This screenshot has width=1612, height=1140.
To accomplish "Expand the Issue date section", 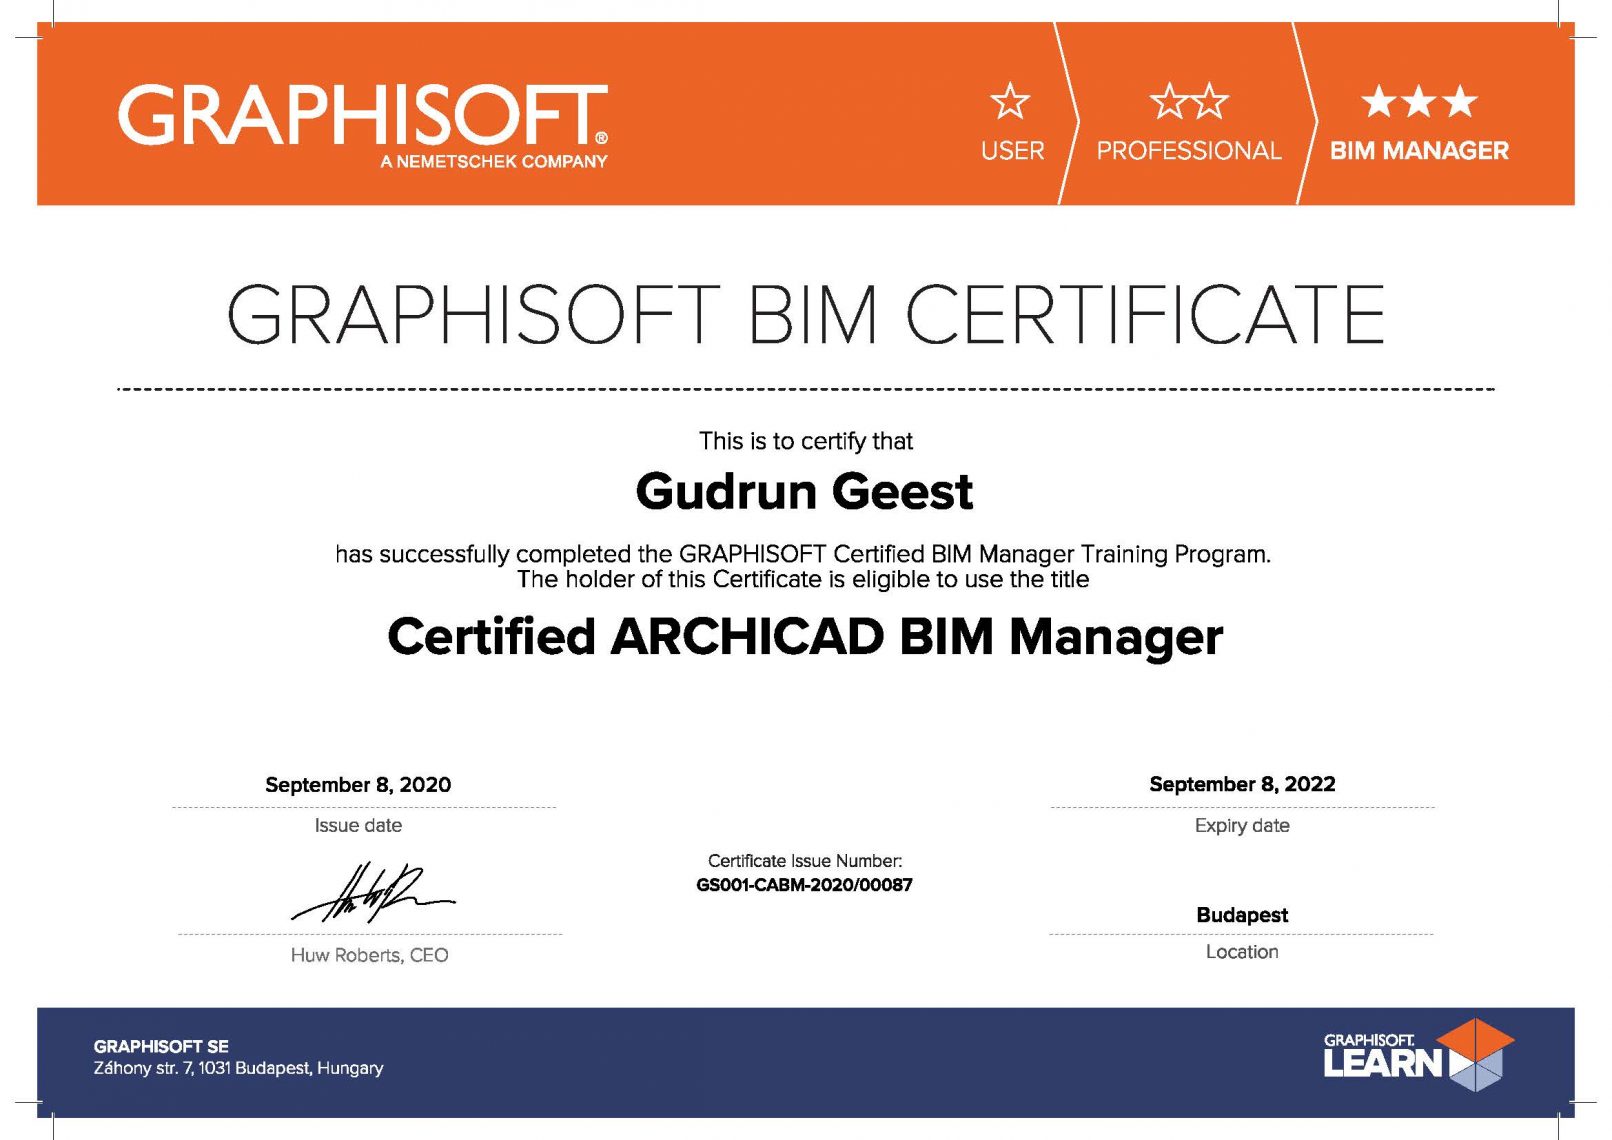I will tap(357, 826).
